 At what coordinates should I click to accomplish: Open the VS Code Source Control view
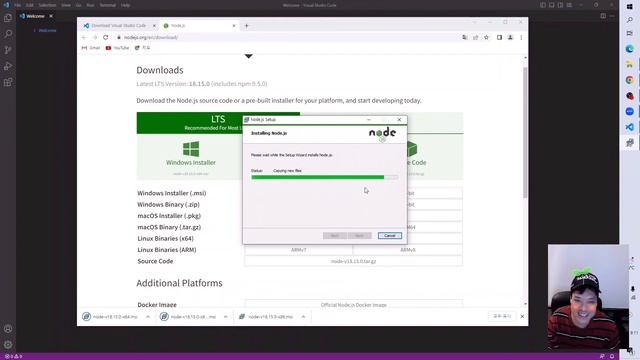[8, 50]
